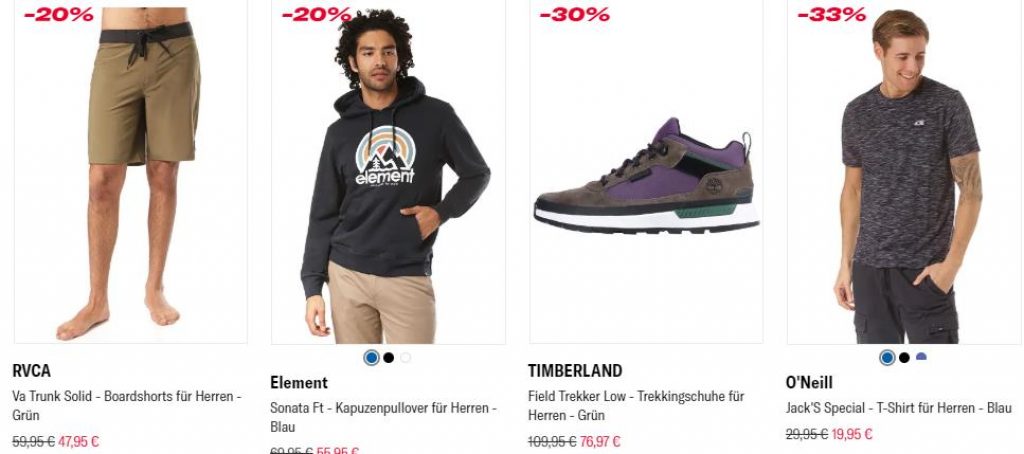Select white color swatch for Element hoodie
This screenshot has width=1024, height=454.
coord(406,357)
